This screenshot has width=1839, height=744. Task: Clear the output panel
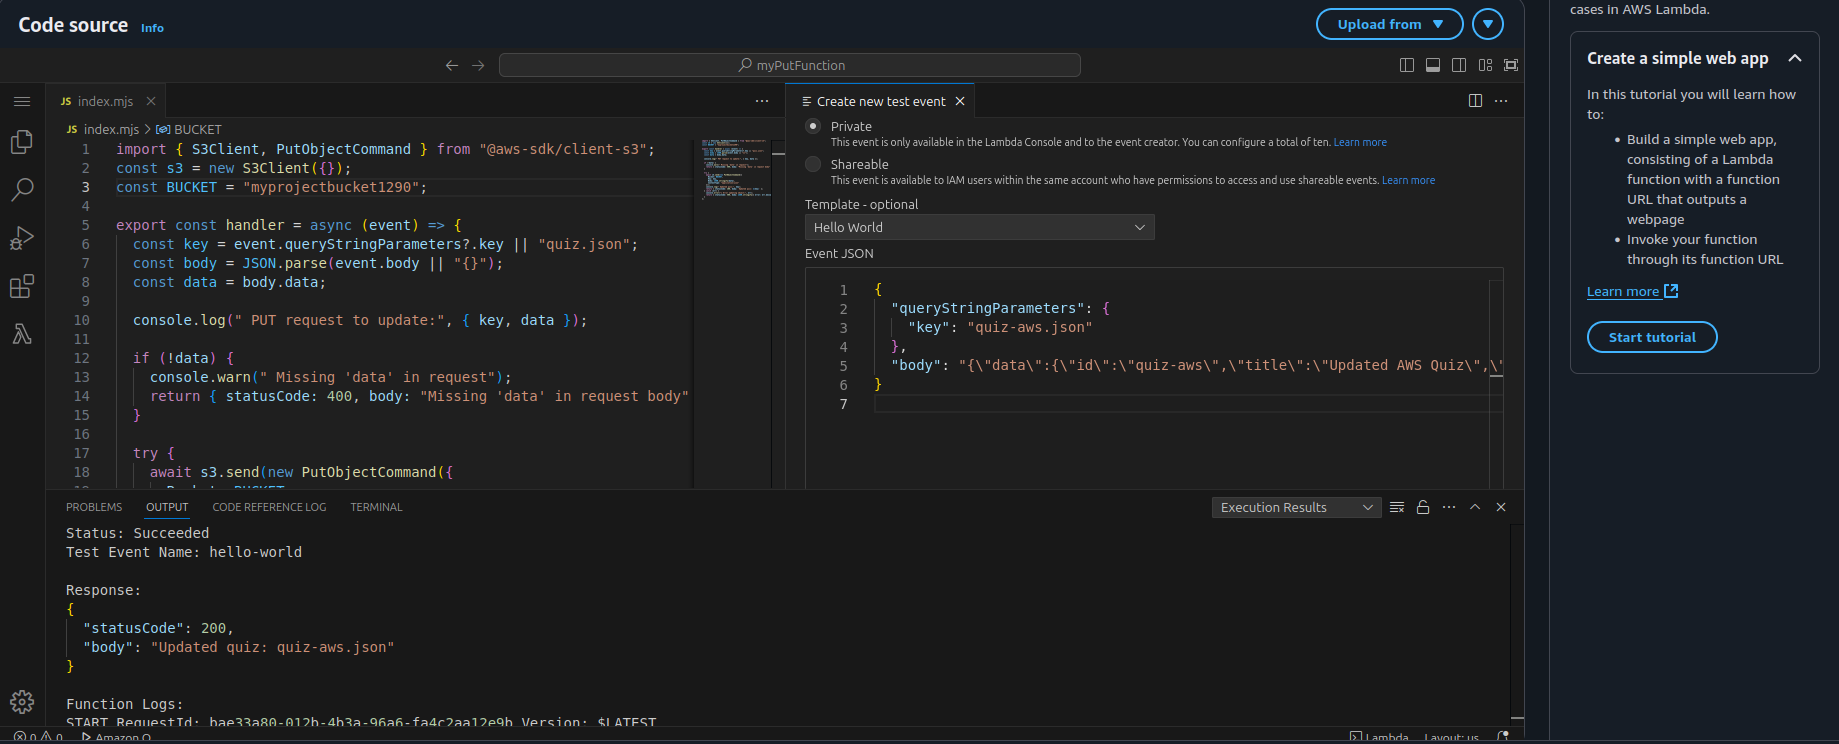(1397, 508)
